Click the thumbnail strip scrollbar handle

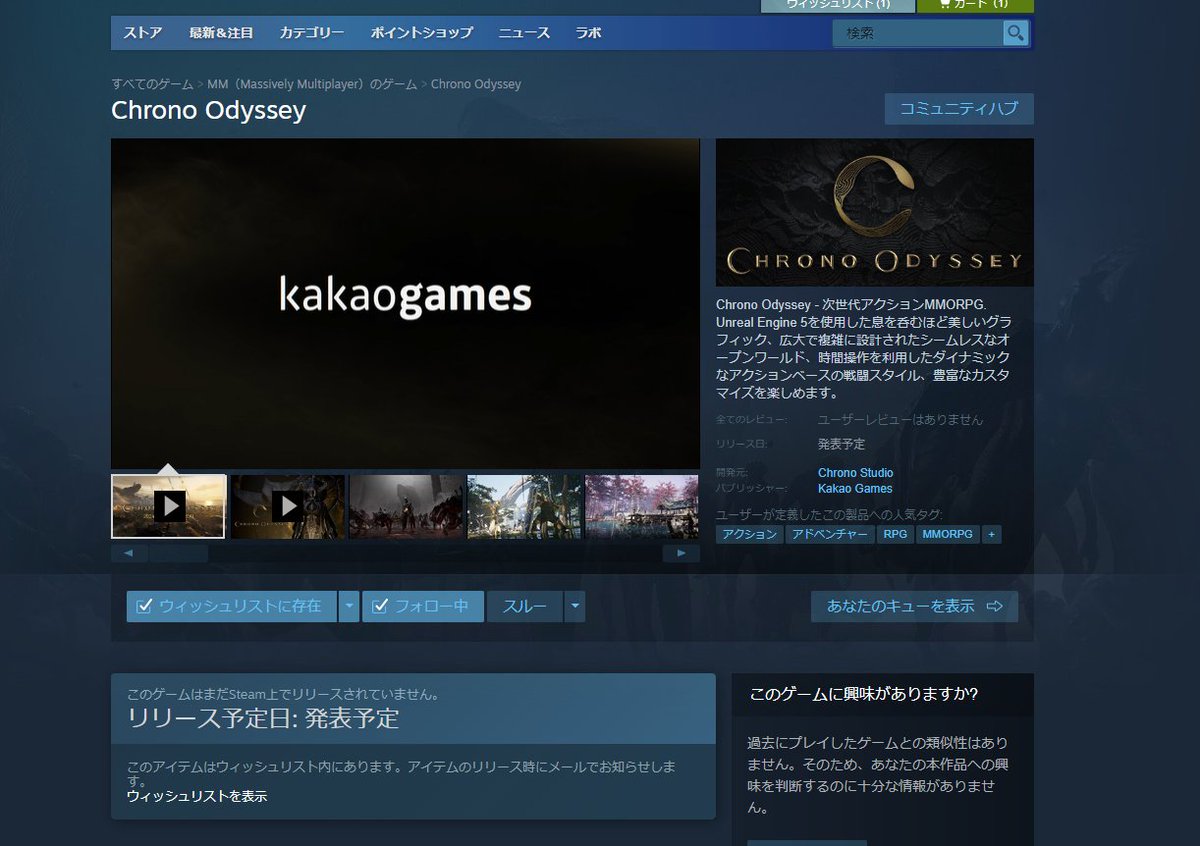[x=179, y=553]
